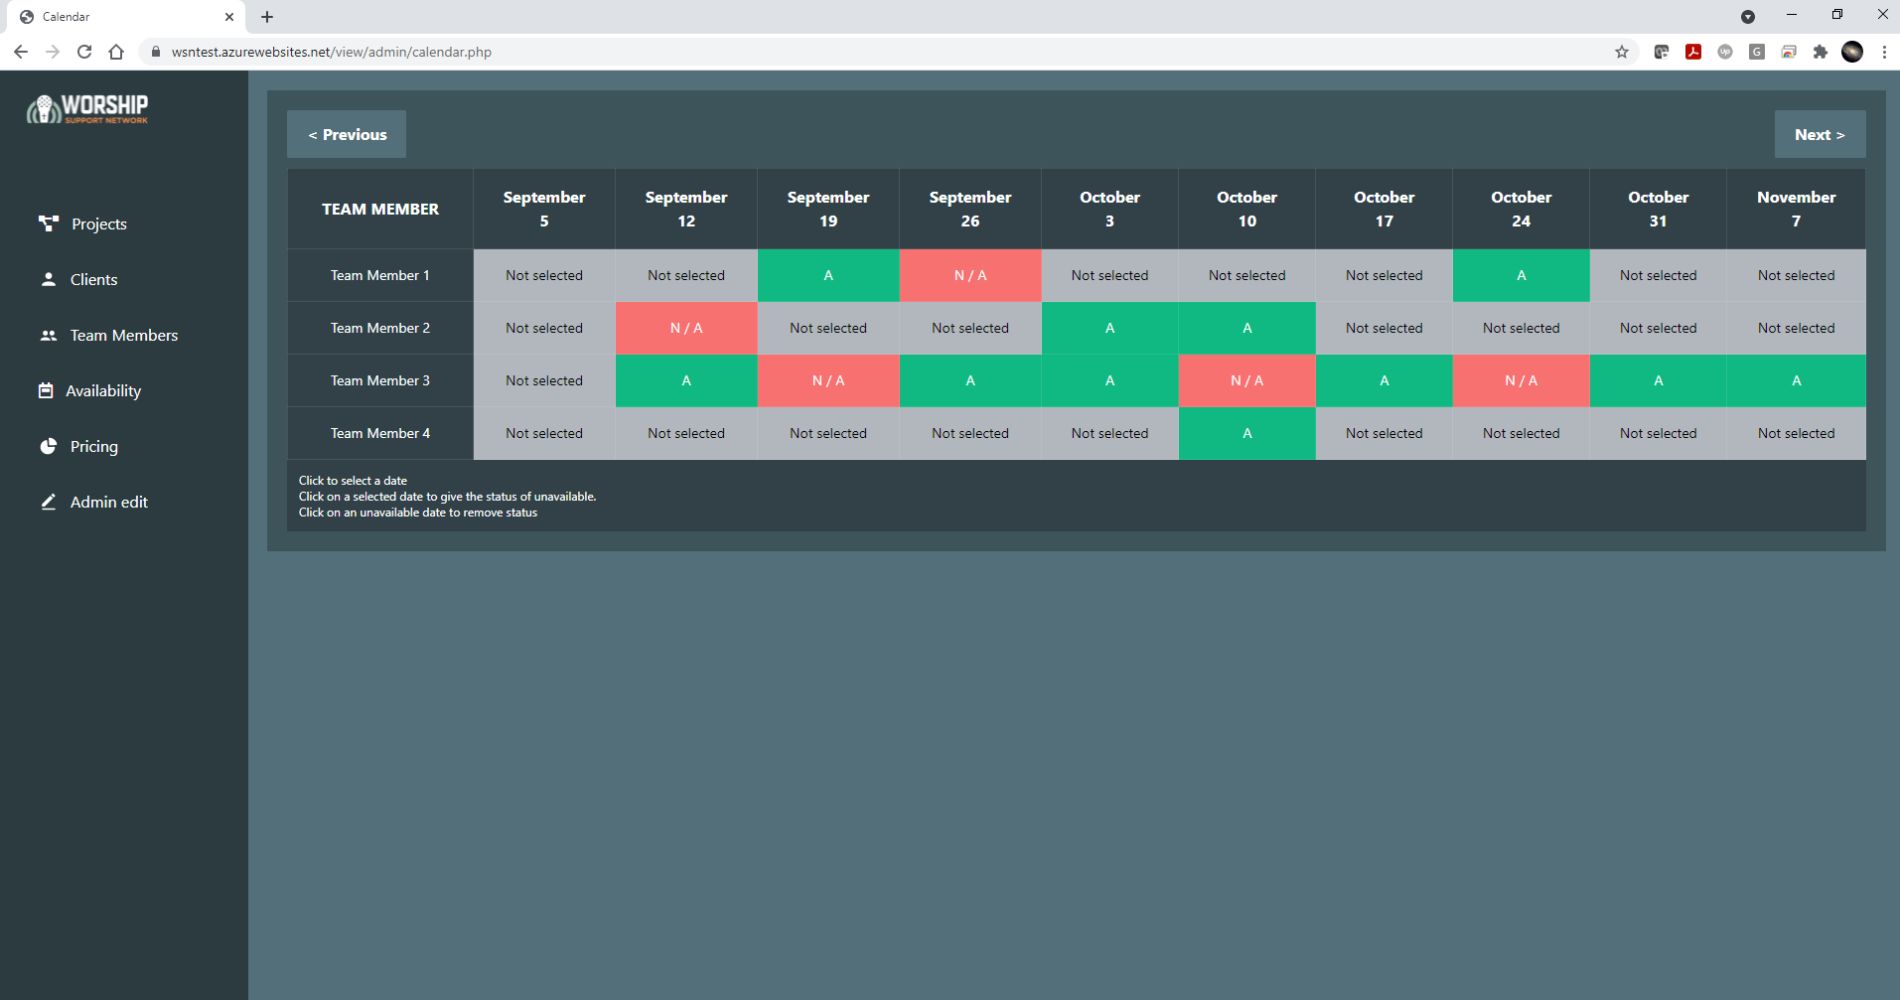Toggle Team Member 3 September 12 availability
This screenshot has height=1000, width=1900.
tap(686, 381)
